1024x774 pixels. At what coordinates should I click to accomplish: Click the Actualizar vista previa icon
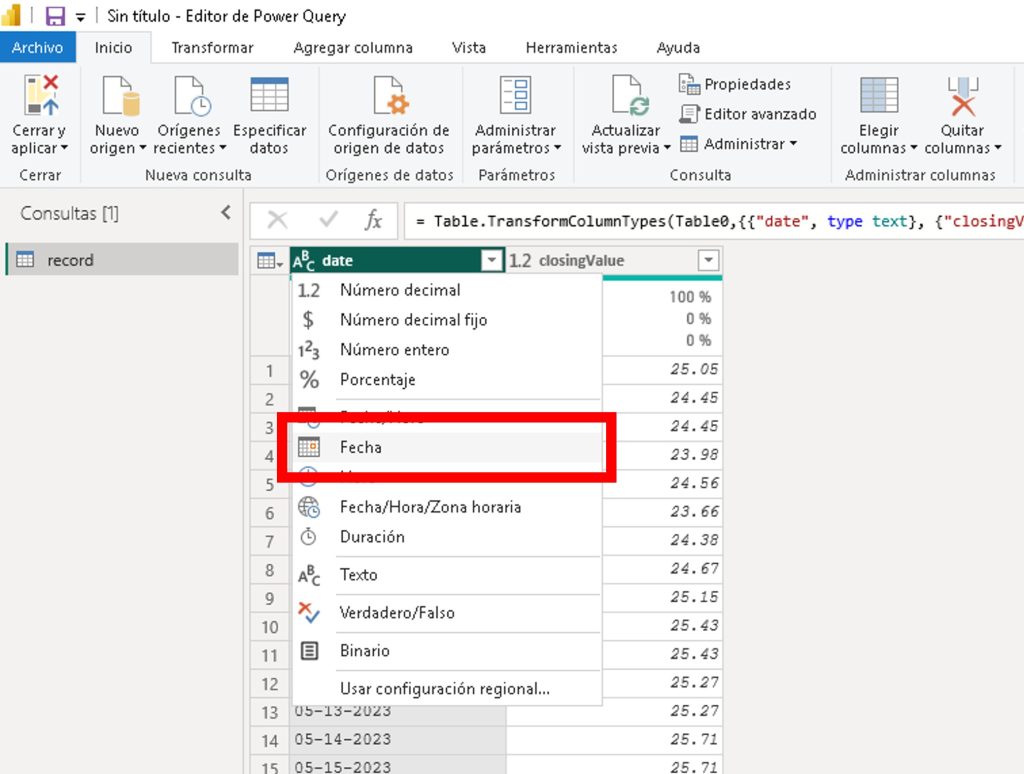[x=626, y=96]
